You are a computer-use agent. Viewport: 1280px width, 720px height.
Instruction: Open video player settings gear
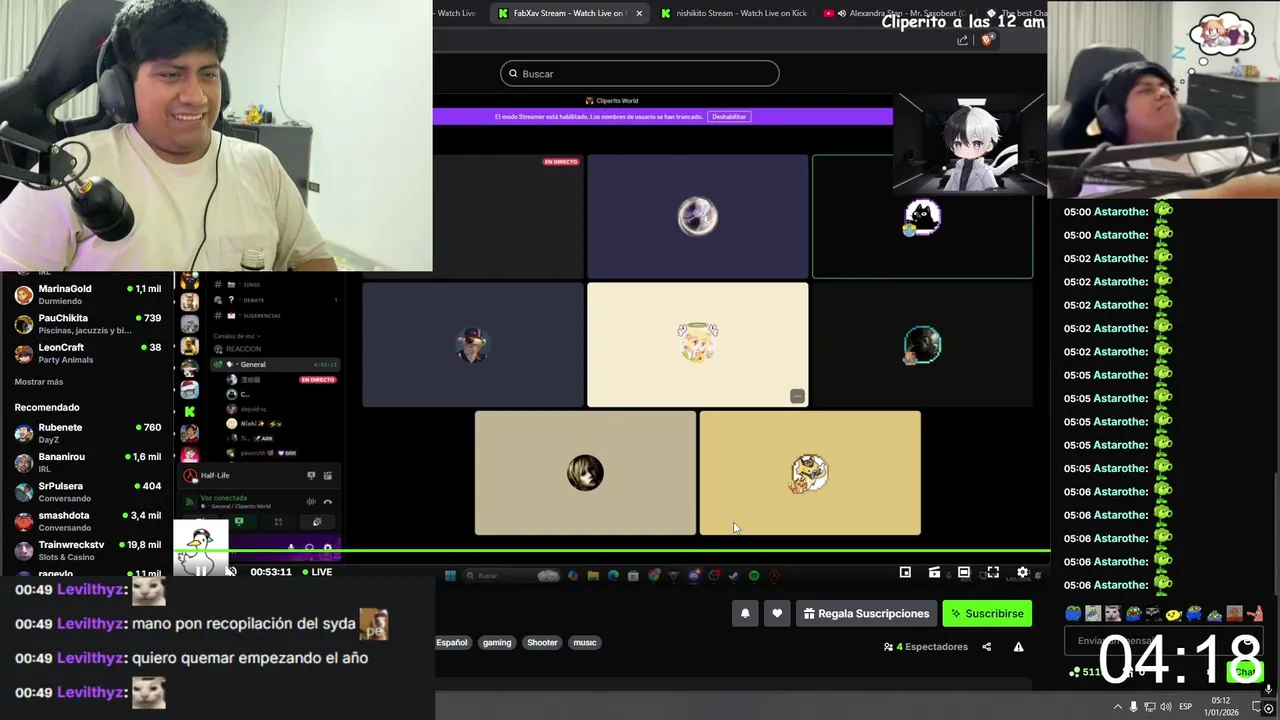pos(1022,572)
